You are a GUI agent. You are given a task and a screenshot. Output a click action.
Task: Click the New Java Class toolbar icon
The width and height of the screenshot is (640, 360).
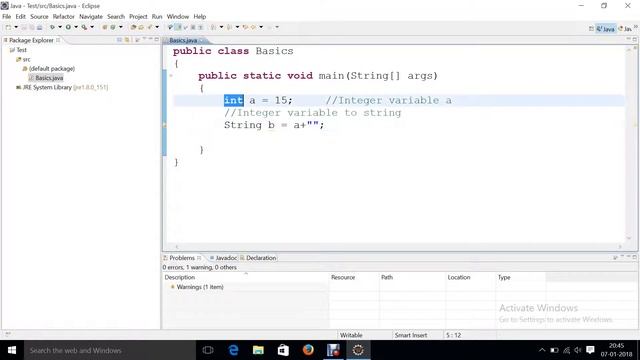113,27
